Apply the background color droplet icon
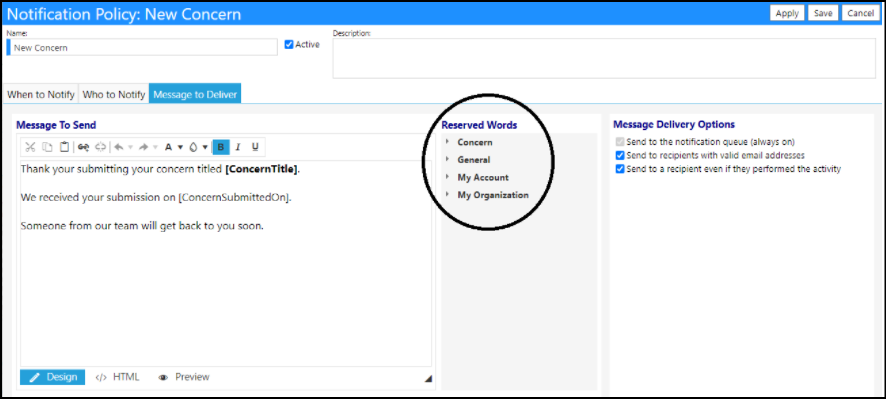Screen dimensions: 886x399 pyautogui.click(x=193, y=147)
